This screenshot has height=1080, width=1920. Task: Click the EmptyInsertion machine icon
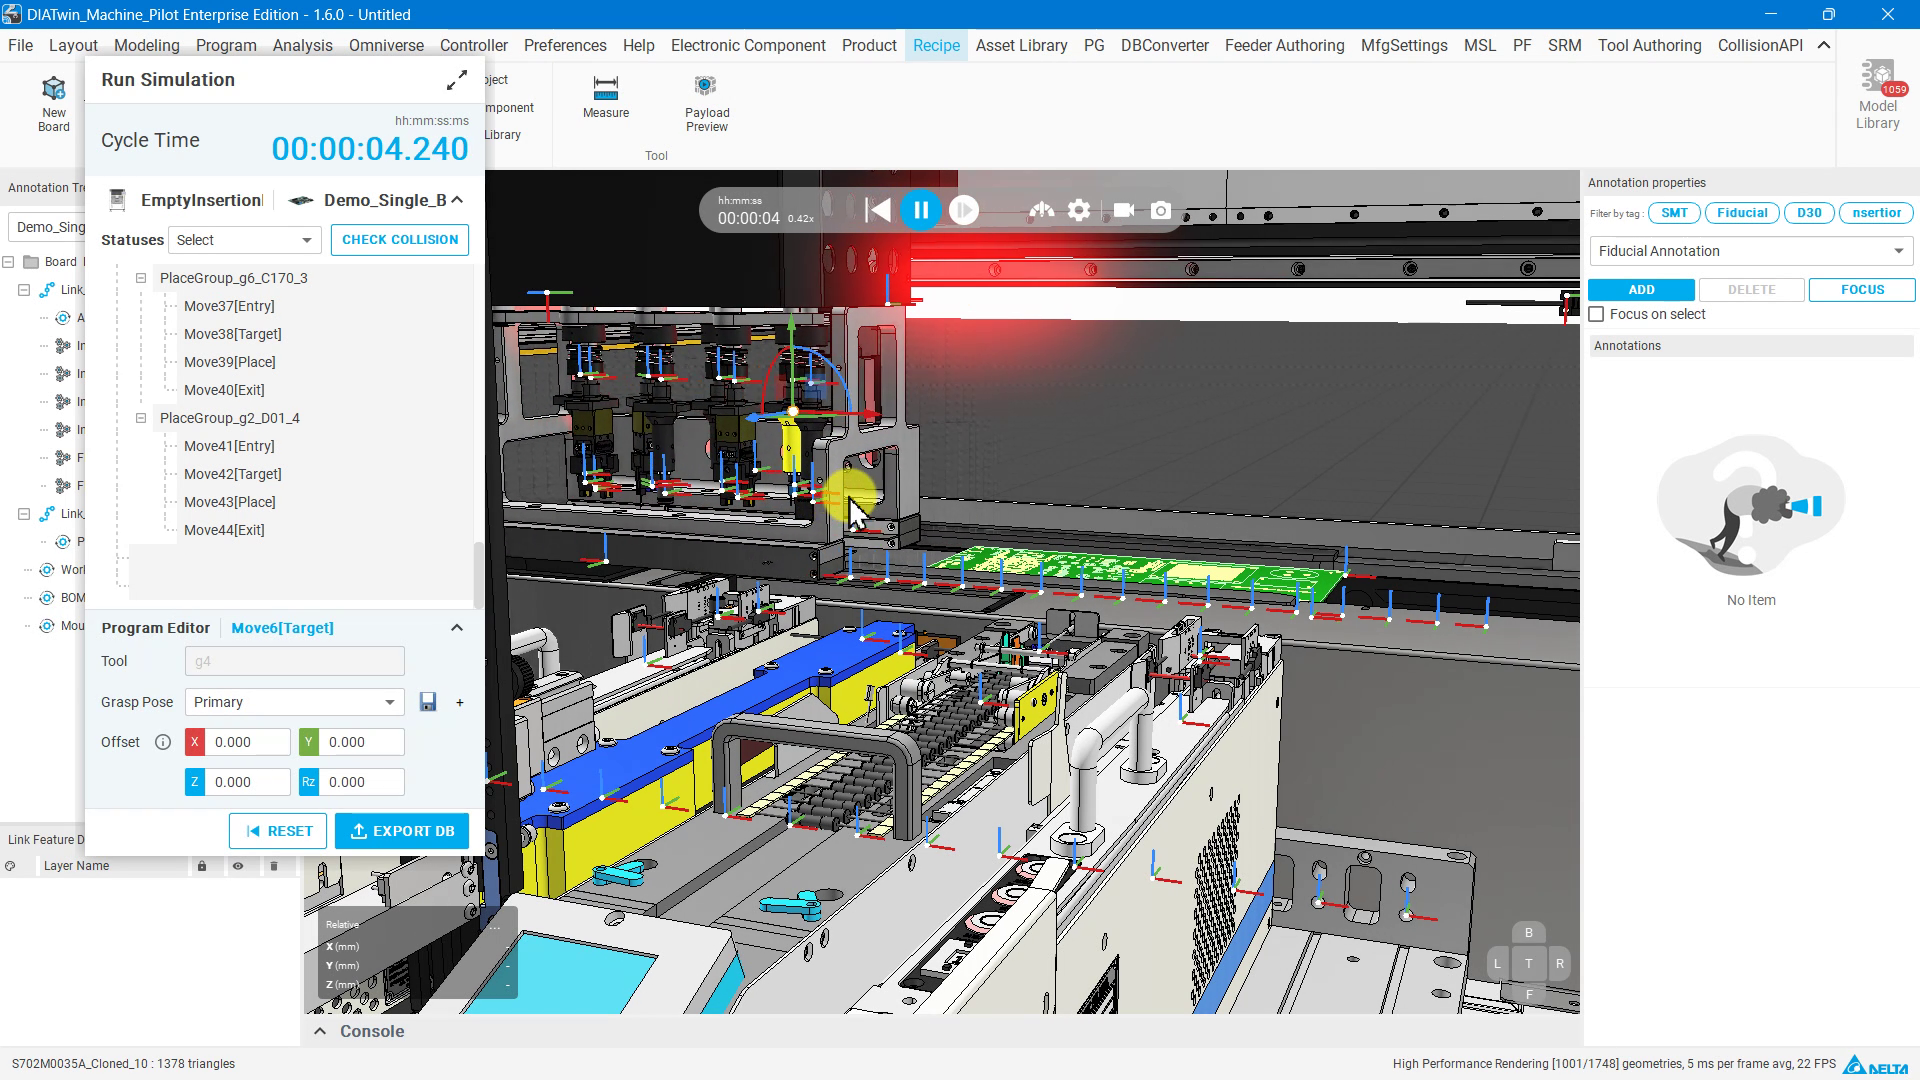point(117,200)
